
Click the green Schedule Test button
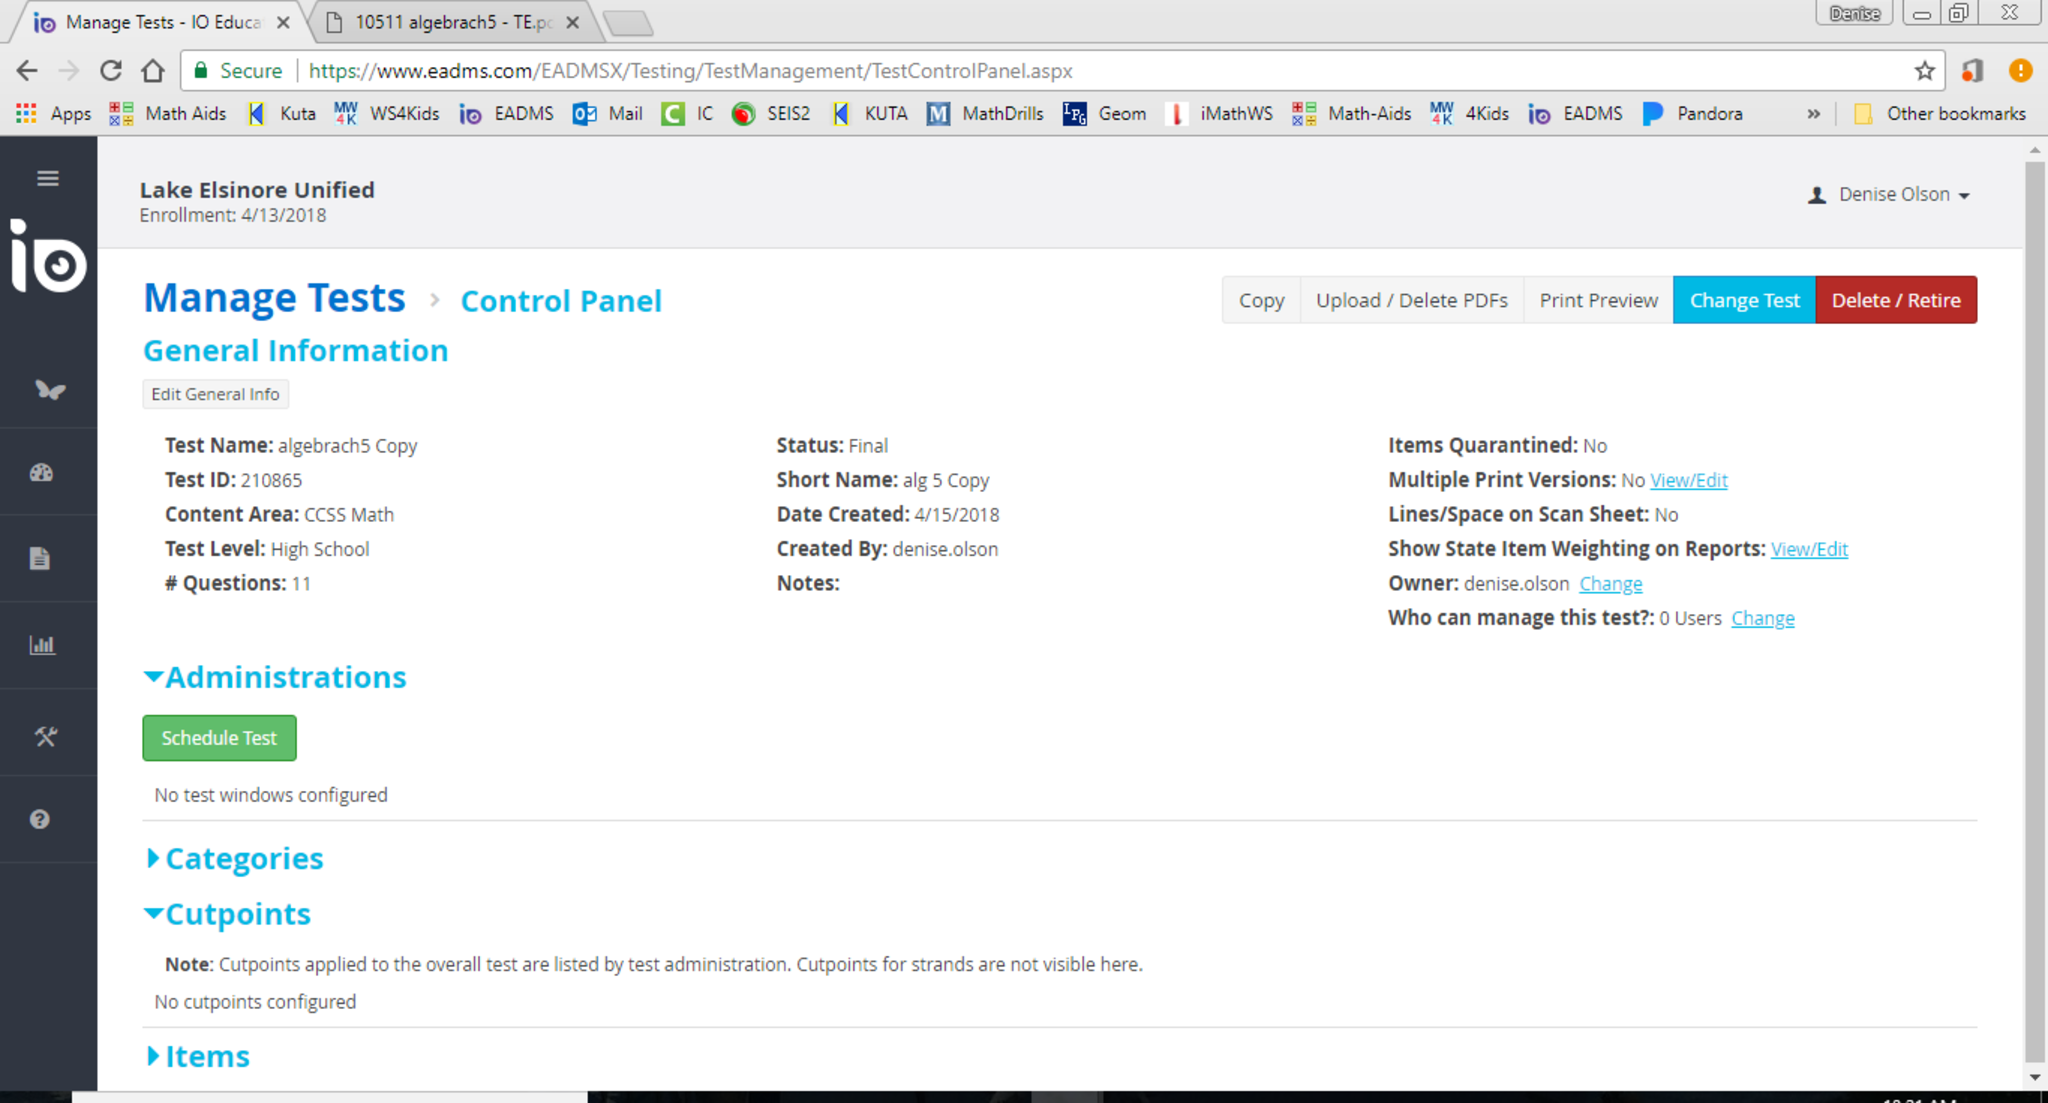point(219,738)
